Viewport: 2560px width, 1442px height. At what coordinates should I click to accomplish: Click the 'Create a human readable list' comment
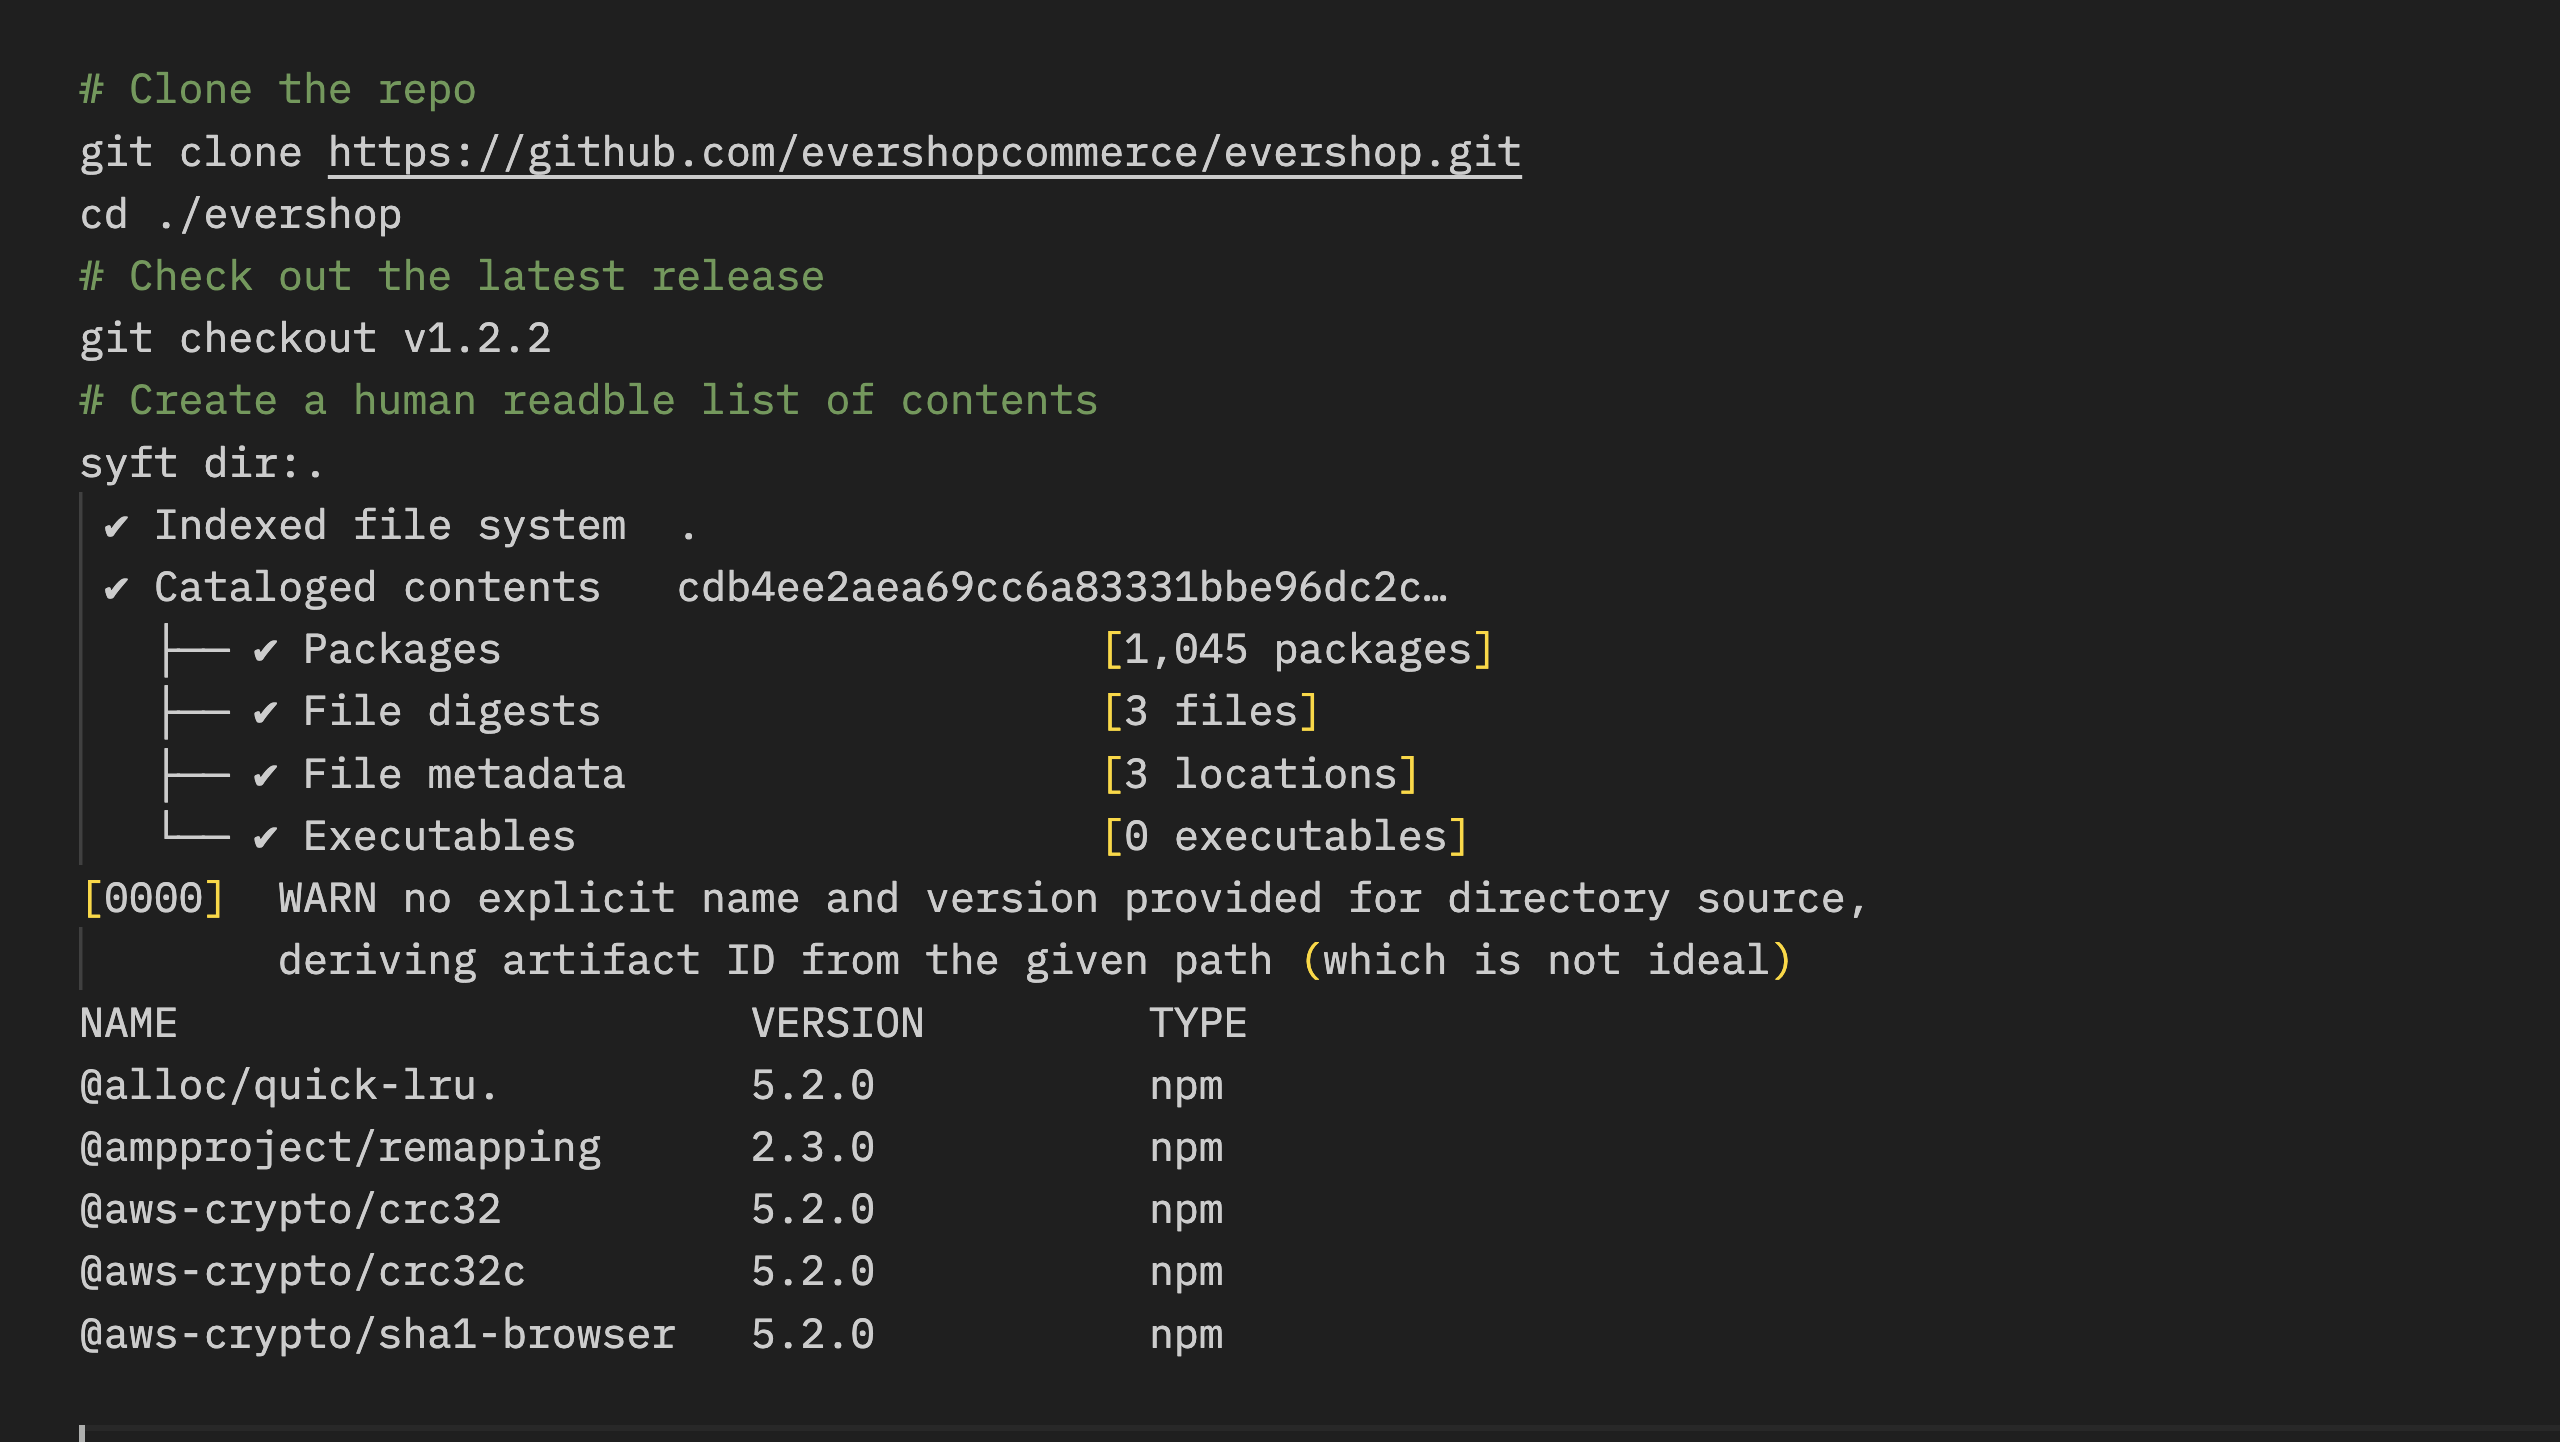(x=589, y=401)
